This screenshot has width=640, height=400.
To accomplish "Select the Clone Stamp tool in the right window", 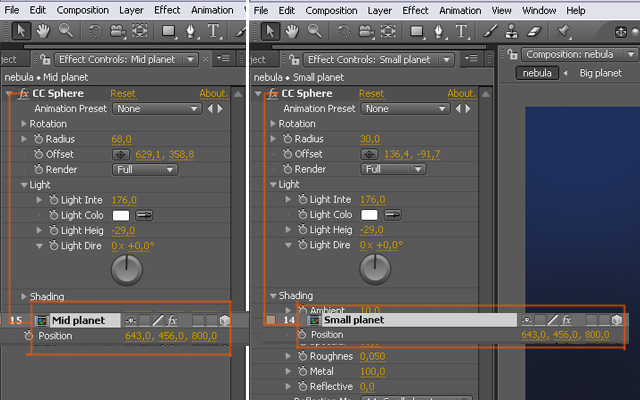I will click(511, 31).
